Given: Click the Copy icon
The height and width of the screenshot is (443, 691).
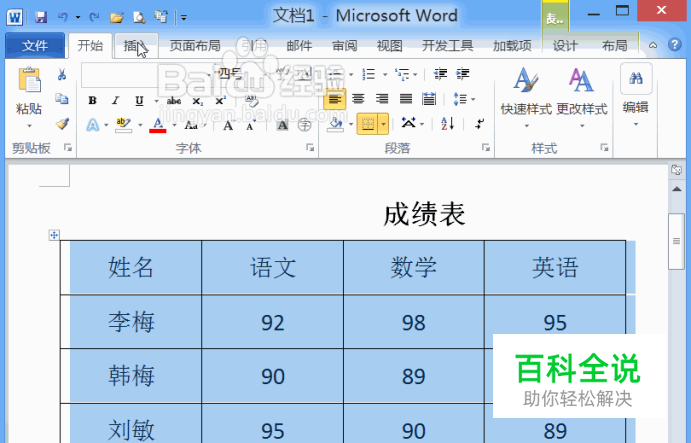Looking at the screenshot, I should tap(62, 99).
